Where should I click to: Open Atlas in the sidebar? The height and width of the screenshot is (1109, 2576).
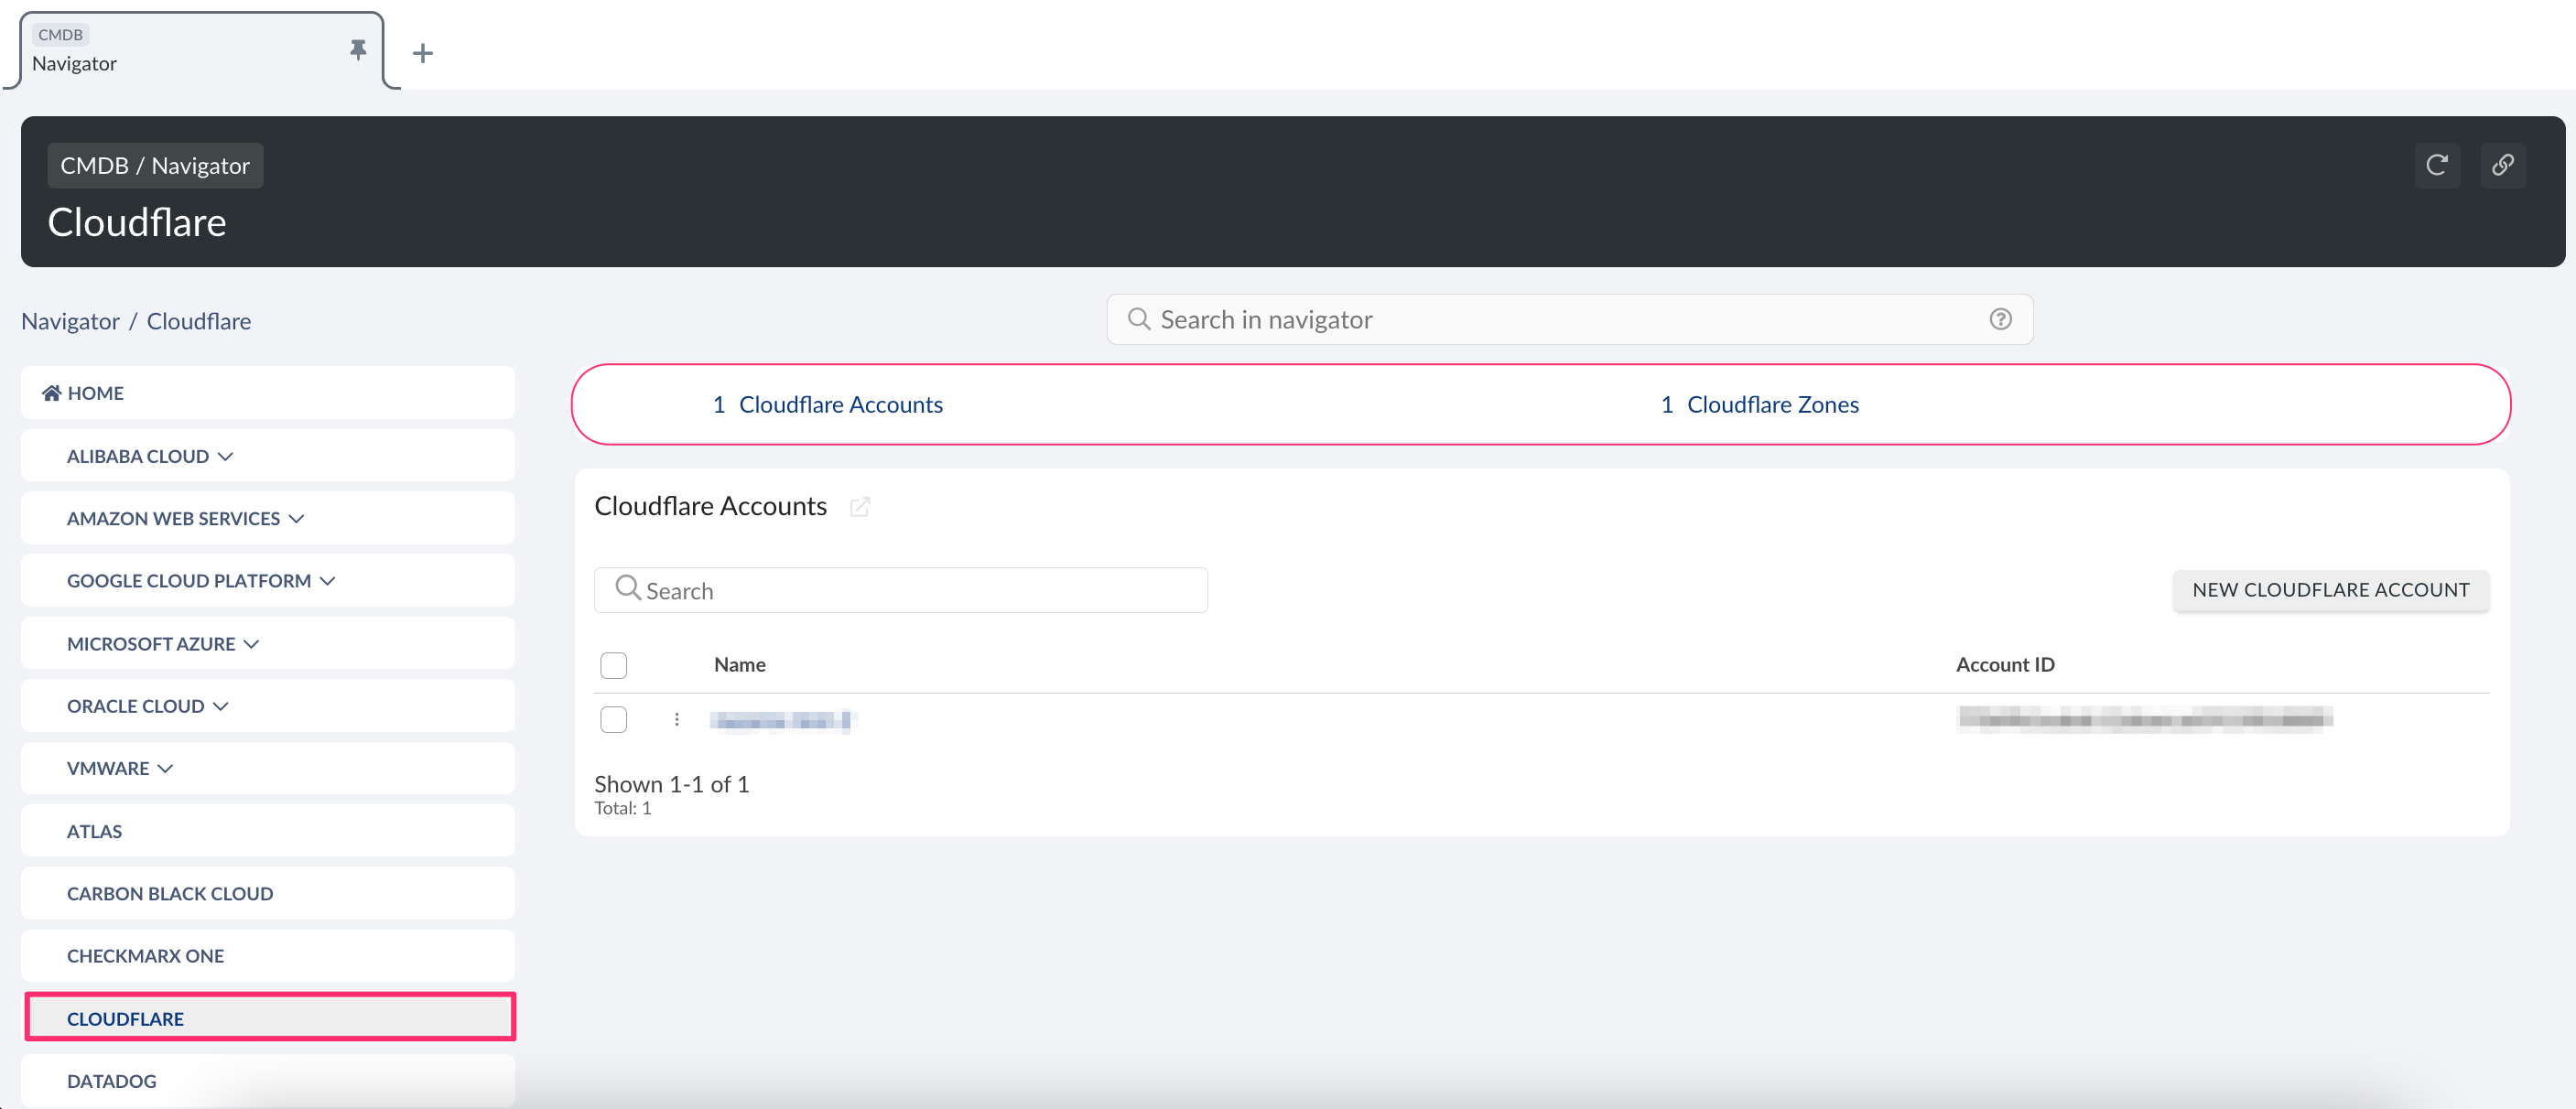267,831
